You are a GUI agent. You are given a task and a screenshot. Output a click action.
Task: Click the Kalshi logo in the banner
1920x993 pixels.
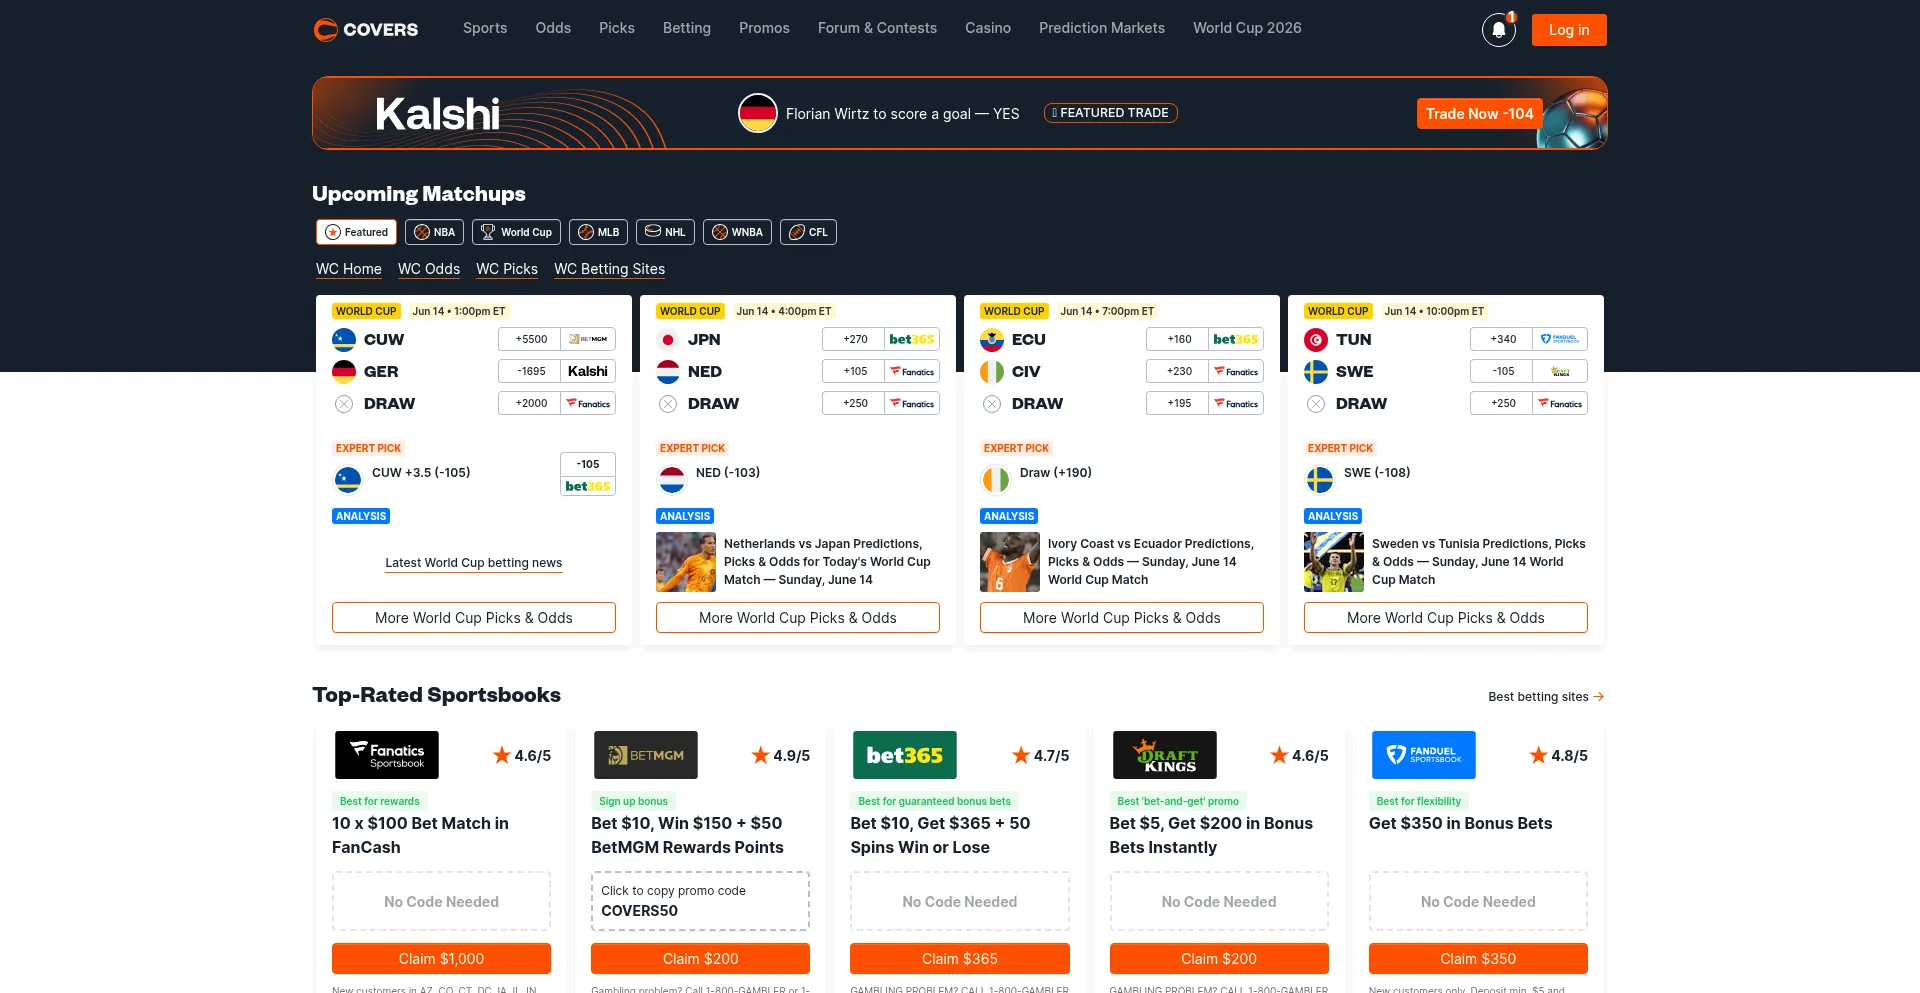tap(437, 114)
